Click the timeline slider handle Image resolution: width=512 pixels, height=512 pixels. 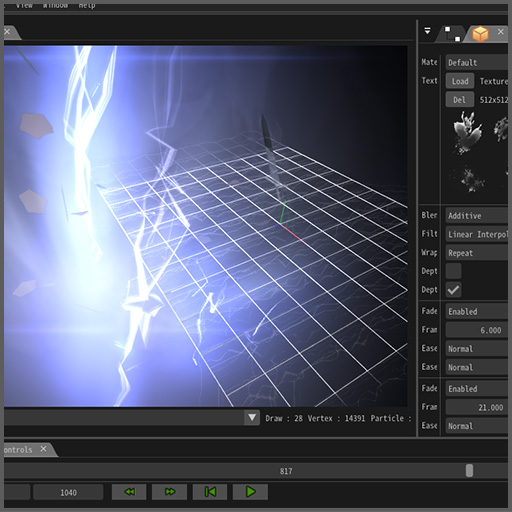(x=469, y=471)
